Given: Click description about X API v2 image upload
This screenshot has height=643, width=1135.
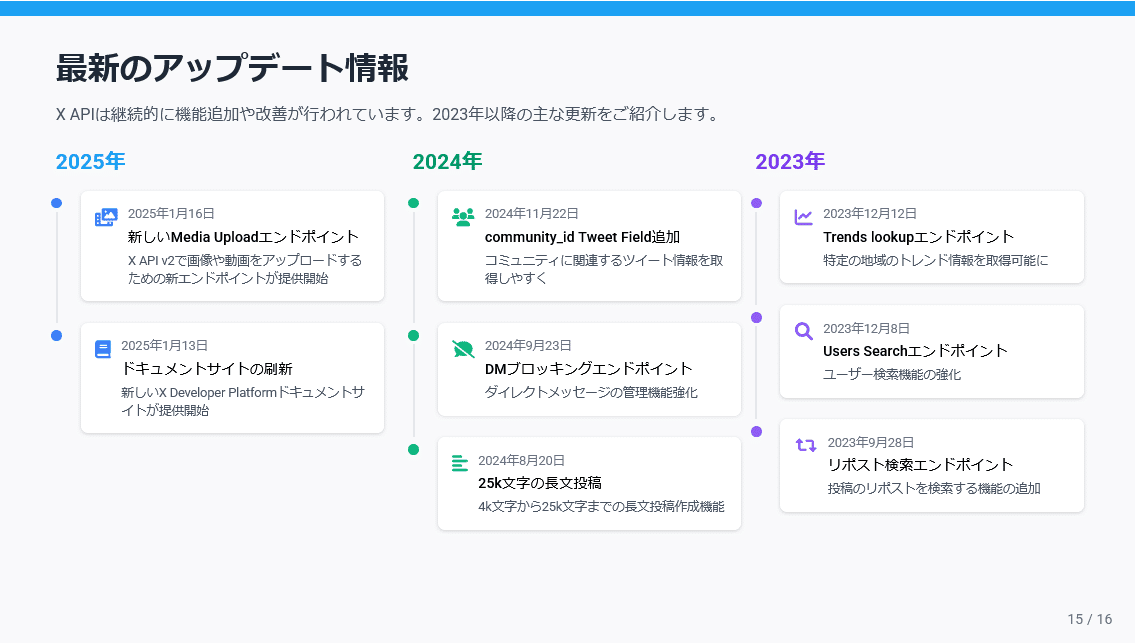Looking at the screenshot, I should pos(245,269).
